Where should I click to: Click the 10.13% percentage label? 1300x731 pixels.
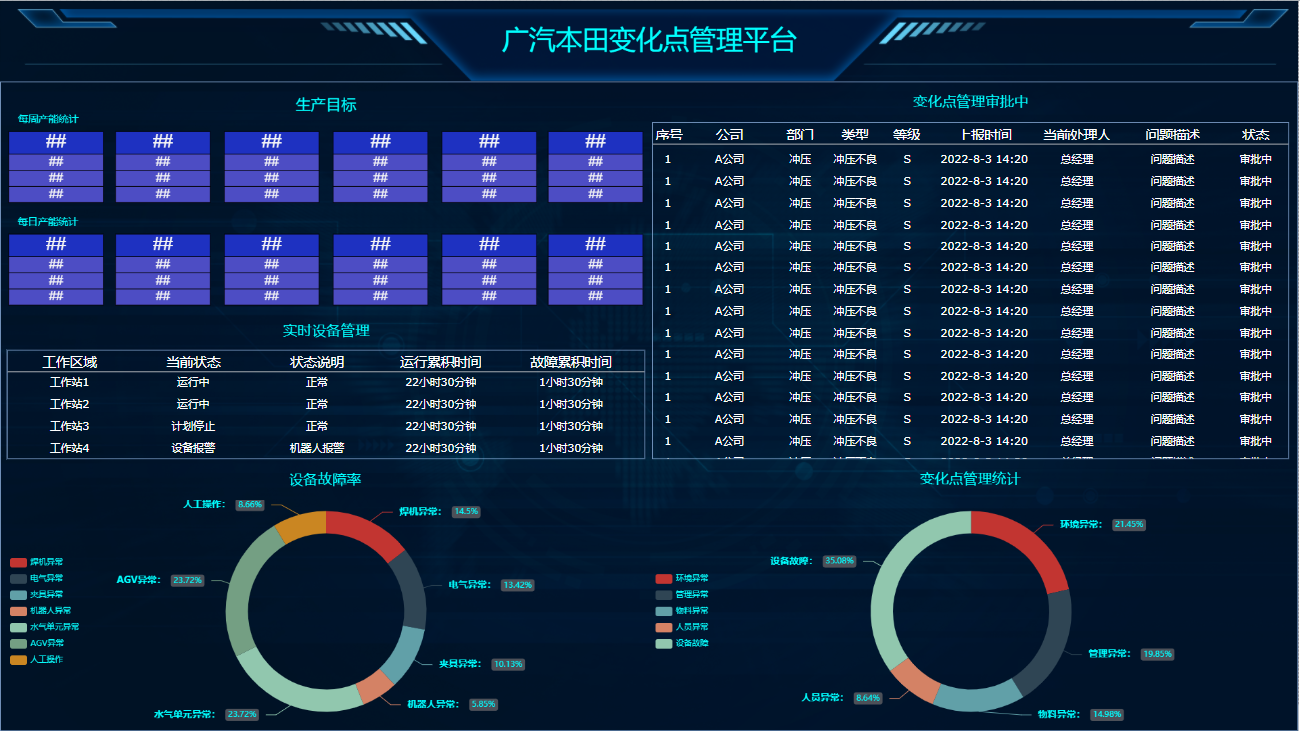coord(508,664)
